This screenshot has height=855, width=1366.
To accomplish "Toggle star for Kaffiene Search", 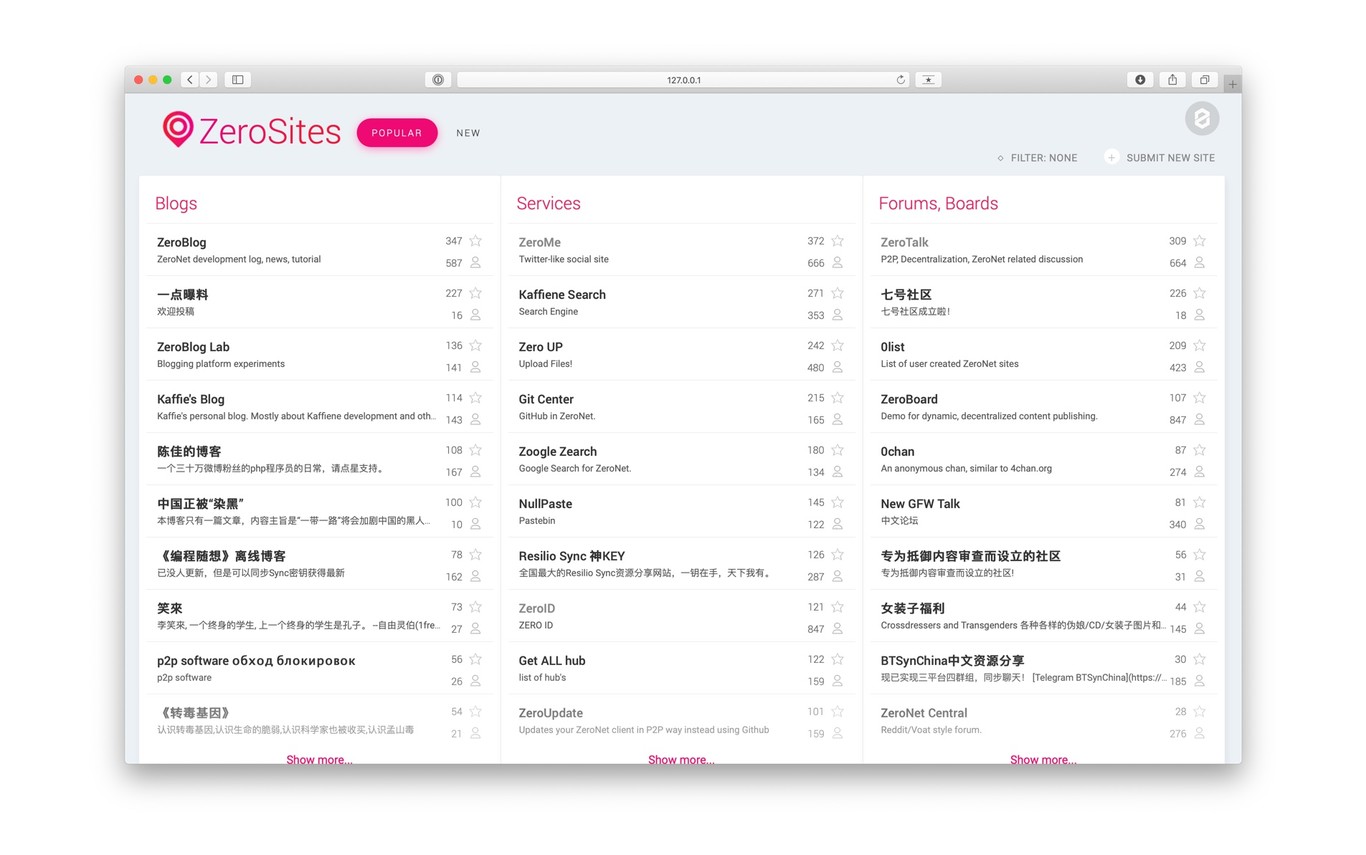I will click(838, 293).
